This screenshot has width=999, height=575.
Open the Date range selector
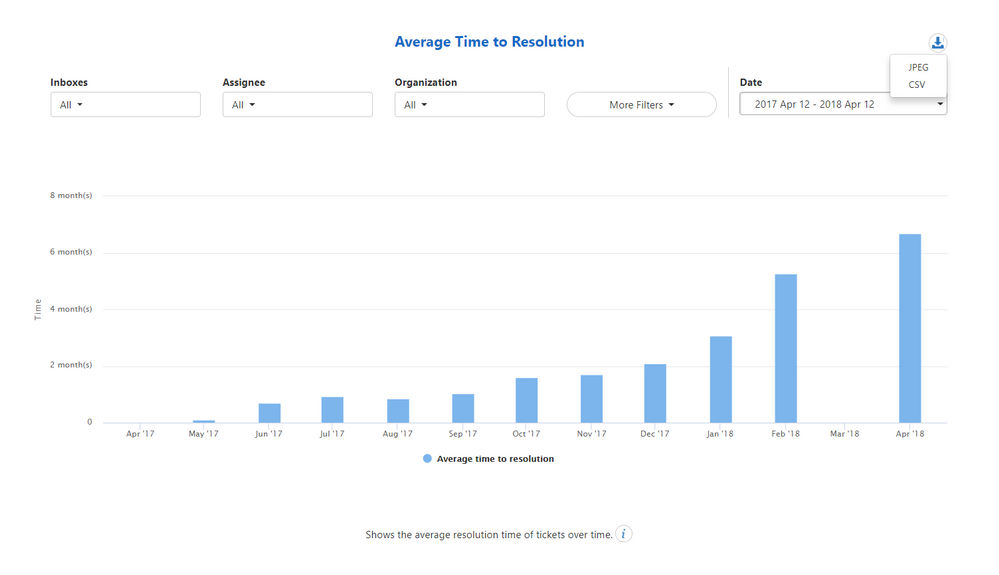point(843,104)
